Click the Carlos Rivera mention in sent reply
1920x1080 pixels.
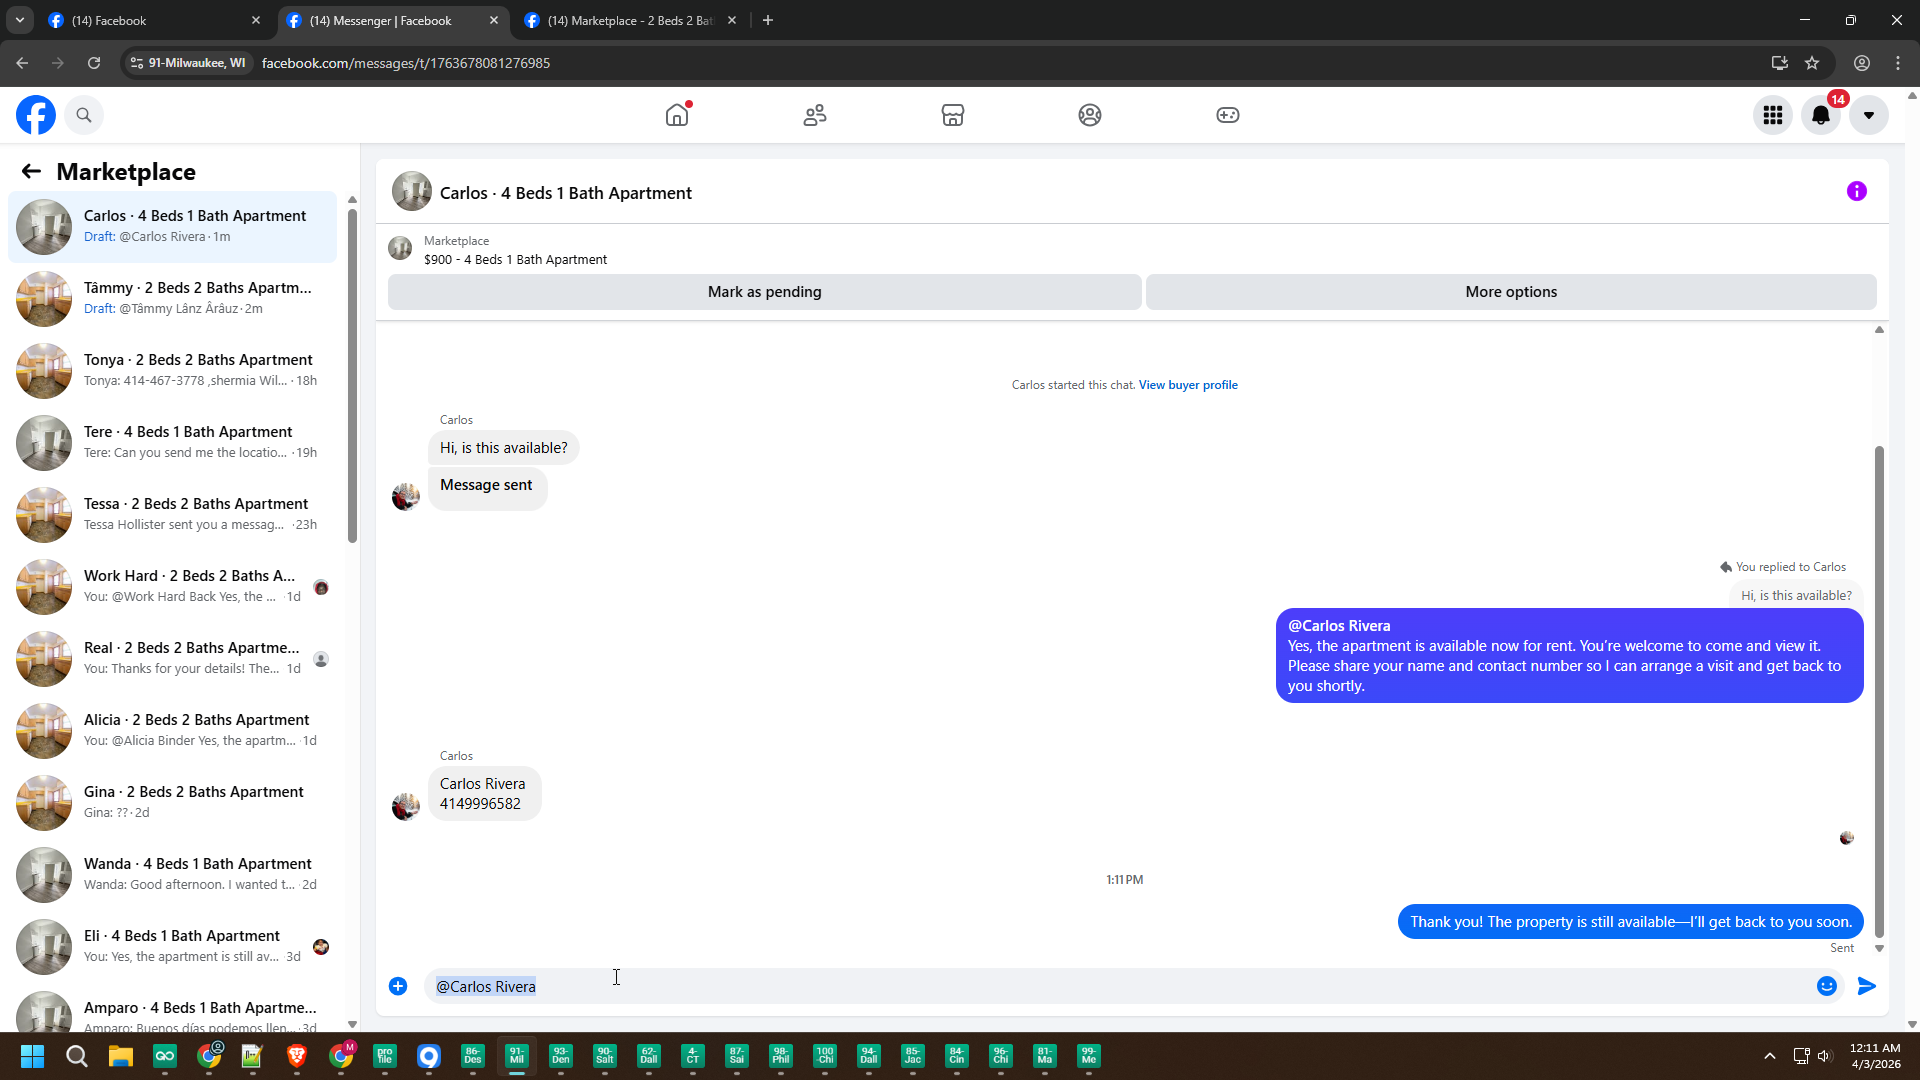point(1339,626)
